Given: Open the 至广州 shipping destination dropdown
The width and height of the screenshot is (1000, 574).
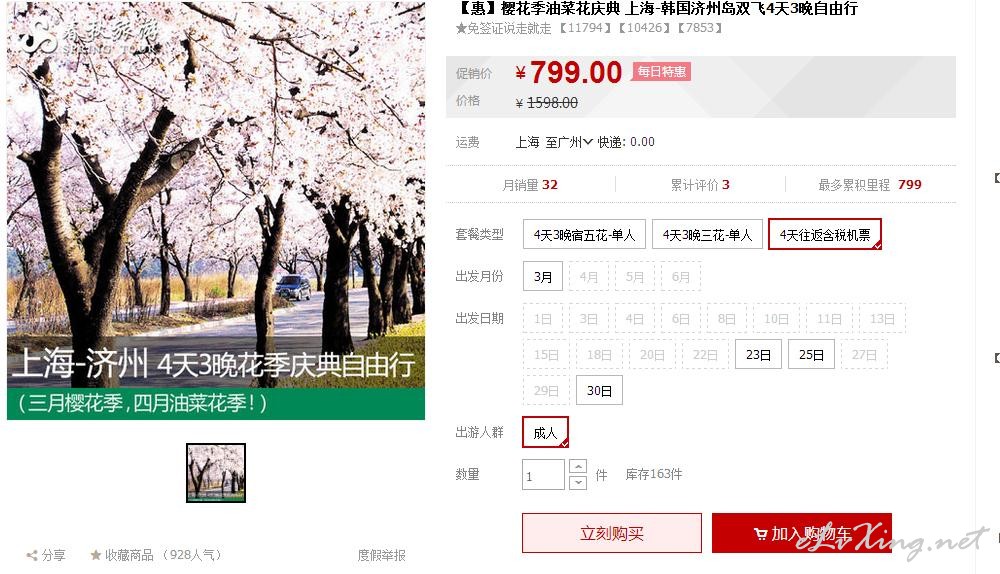Looking at the screenshot, I should (x=569, y=142).
